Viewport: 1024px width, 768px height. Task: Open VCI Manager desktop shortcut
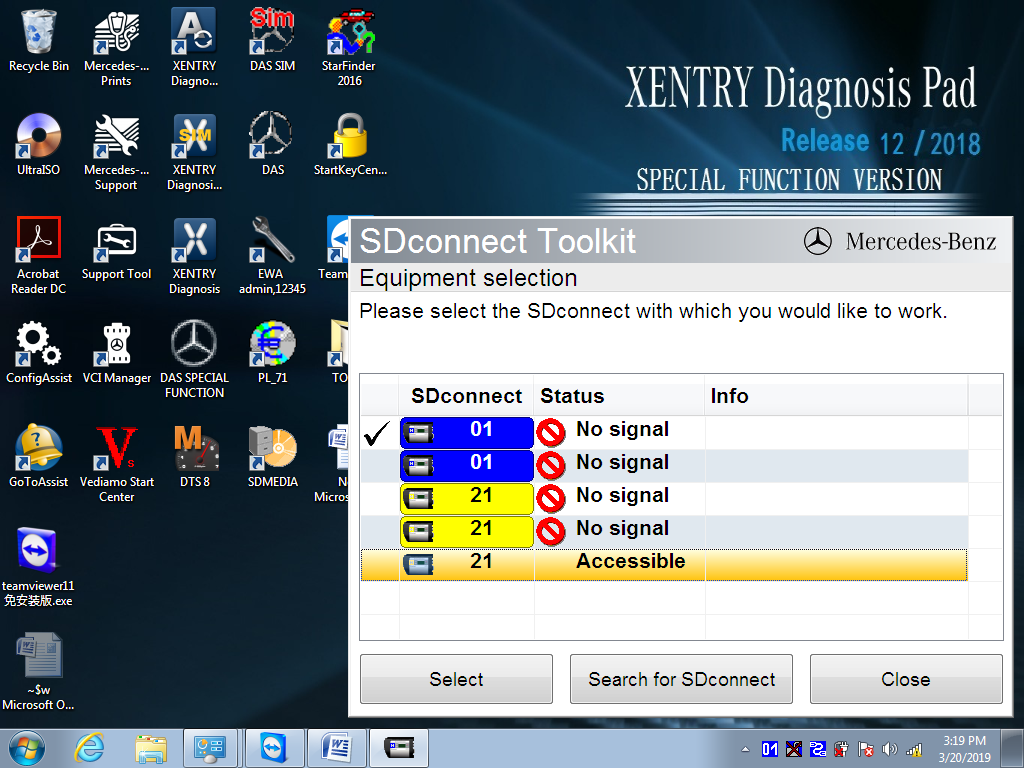coord(116,352)
